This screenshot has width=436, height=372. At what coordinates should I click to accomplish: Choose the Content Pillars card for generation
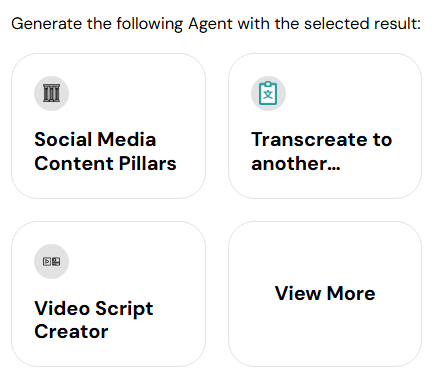108,126
